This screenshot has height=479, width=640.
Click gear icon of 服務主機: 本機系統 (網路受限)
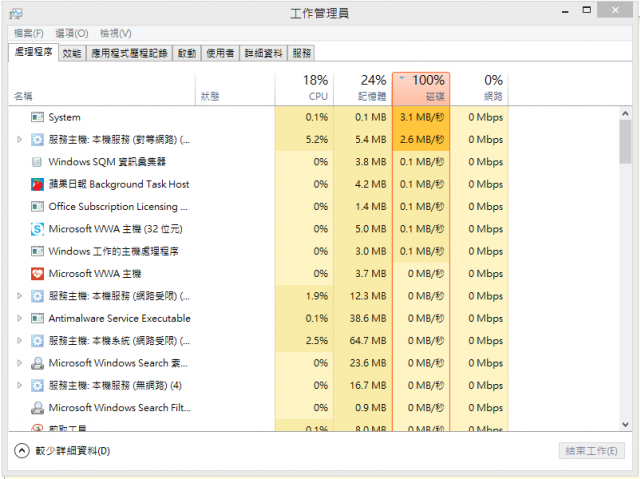(x=37, y=341)
